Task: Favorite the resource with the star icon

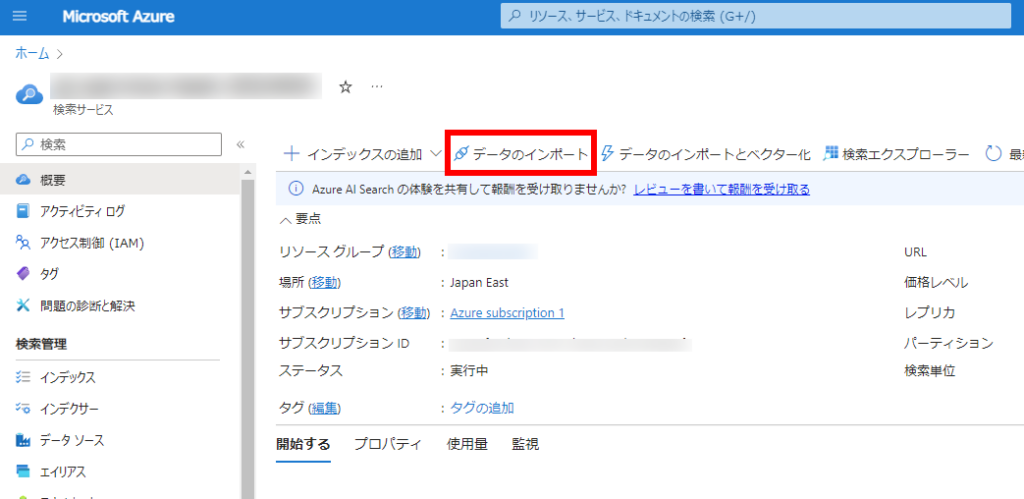Action: coord(345,87)
